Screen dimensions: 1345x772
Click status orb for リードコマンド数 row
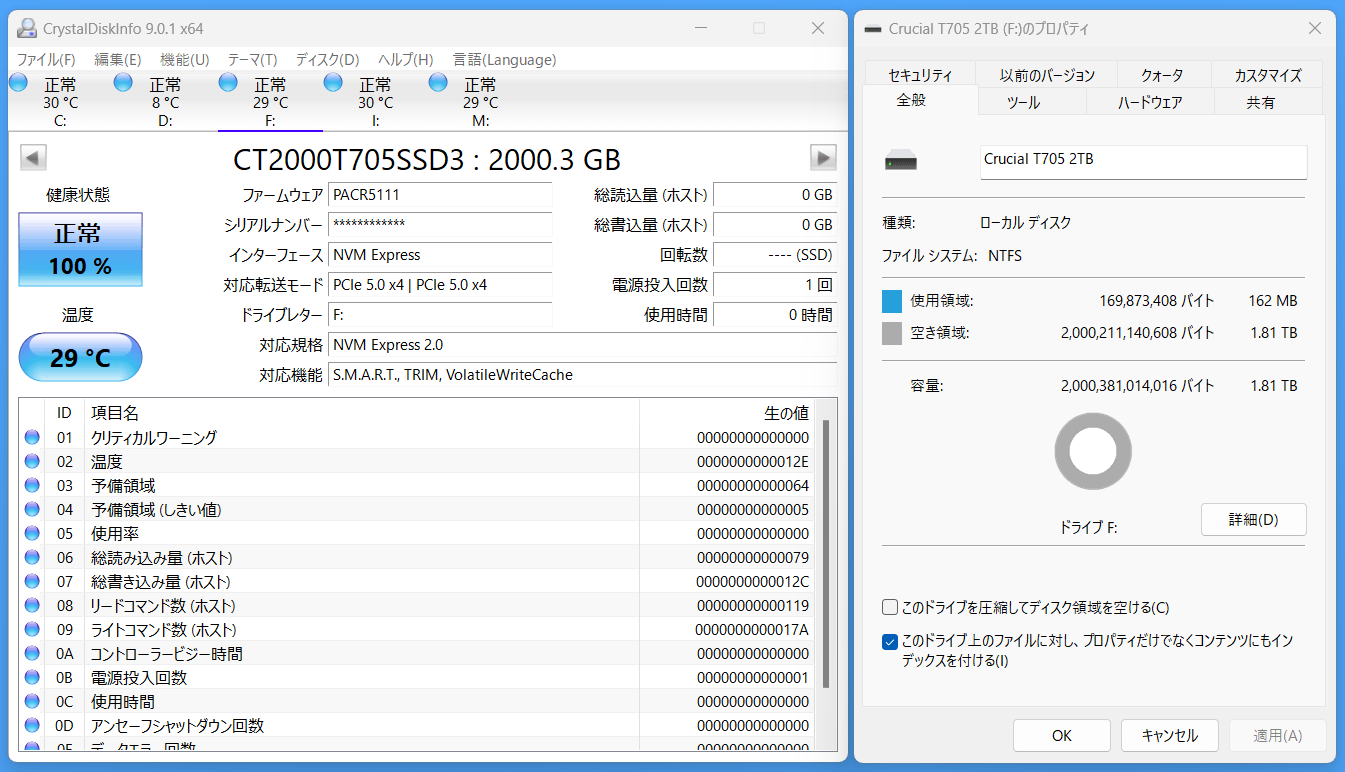coord(32,605)
